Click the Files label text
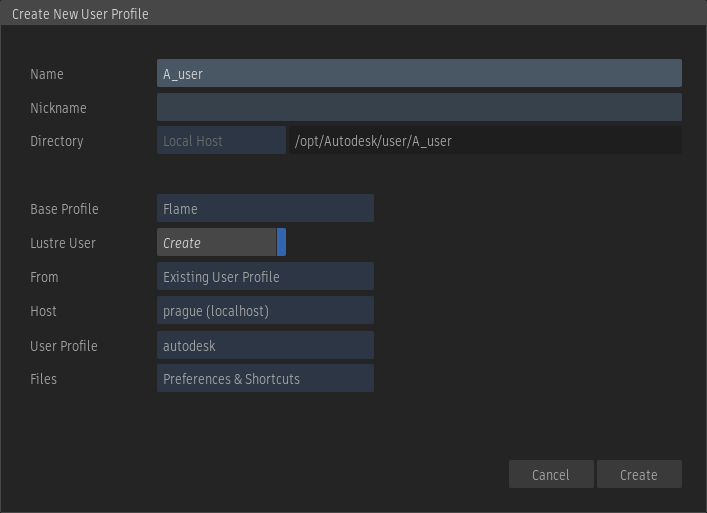The height and width of the screenshot is (513, 707). [x=43, y=379]
